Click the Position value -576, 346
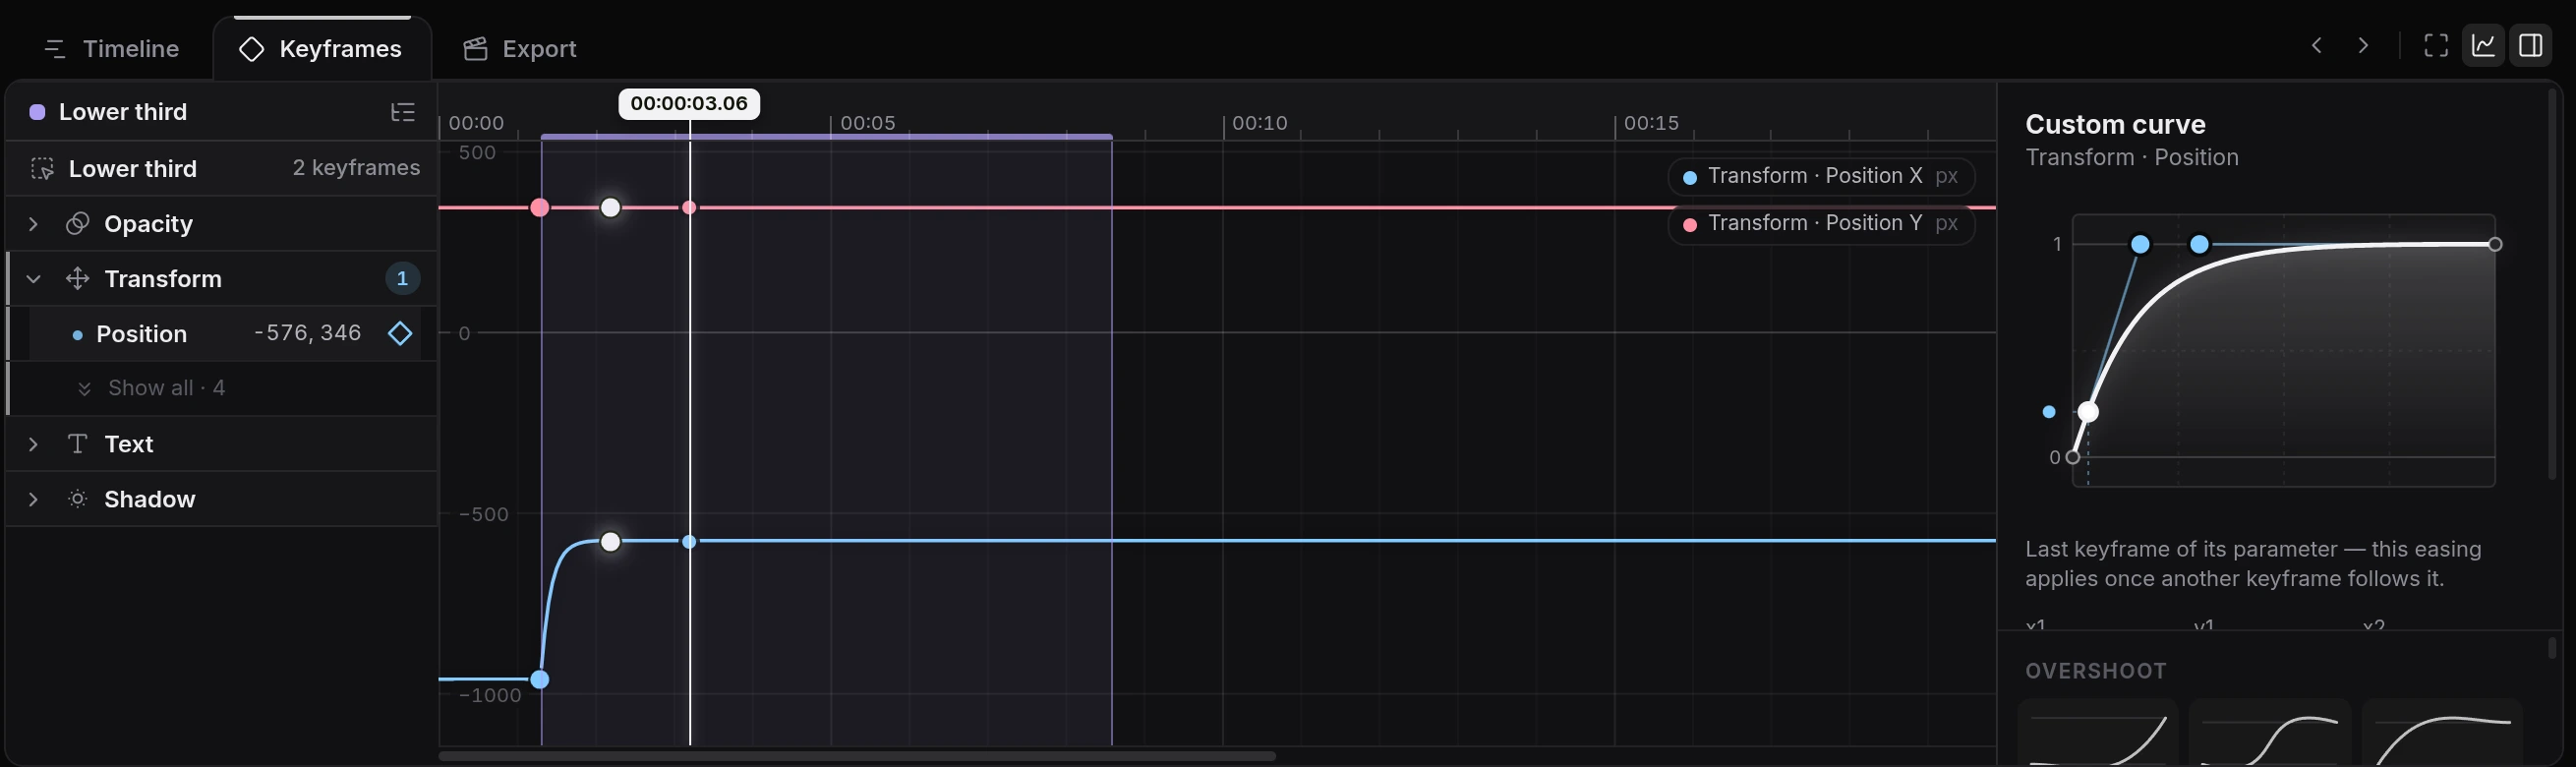The image size is (2576, 767). click(x=308, y=333)
